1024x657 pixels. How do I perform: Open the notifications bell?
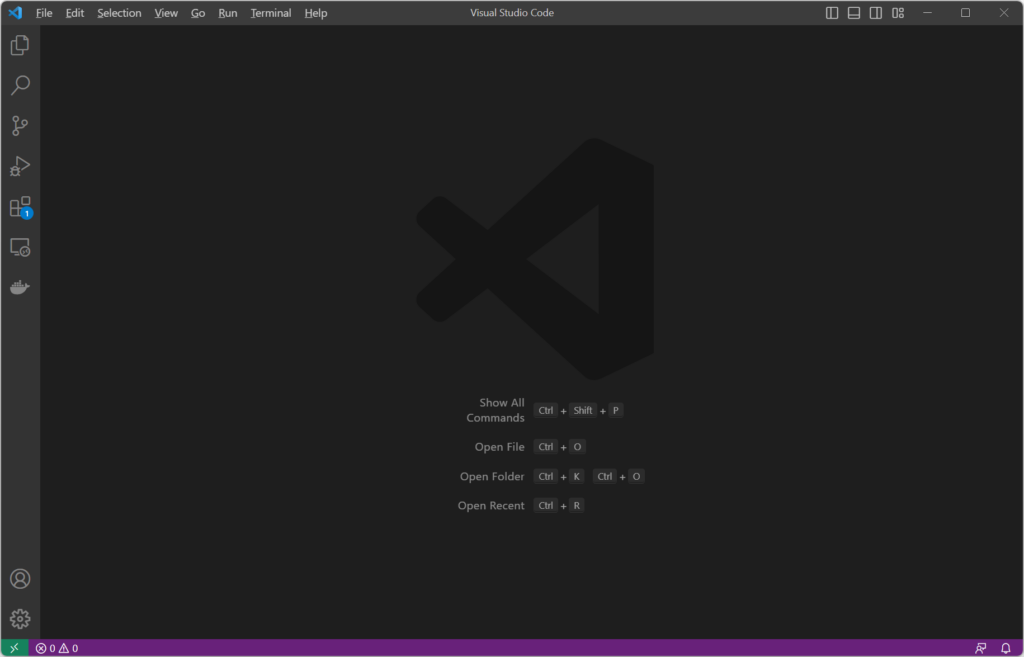click(1006, 648)
